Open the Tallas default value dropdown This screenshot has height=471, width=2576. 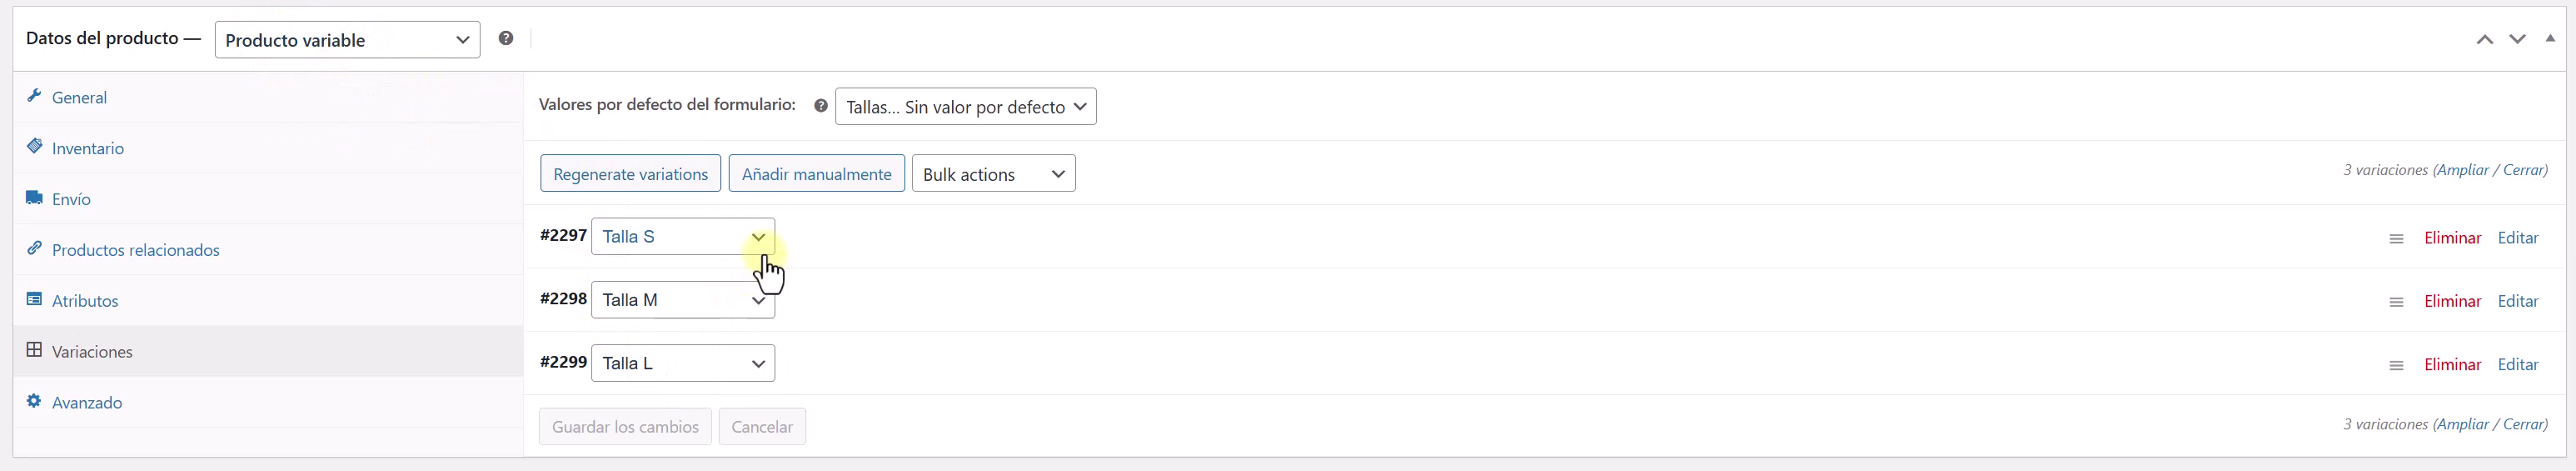click(965, 107)
